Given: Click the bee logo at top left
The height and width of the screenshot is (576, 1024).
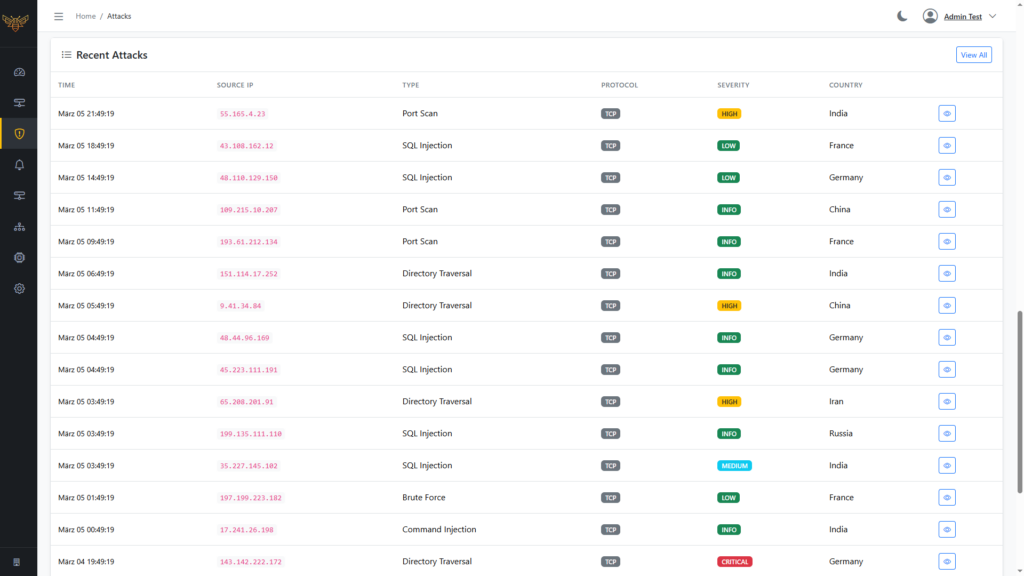Looking at the screenshot, I should pyautogui.click(x=15, y=22).
